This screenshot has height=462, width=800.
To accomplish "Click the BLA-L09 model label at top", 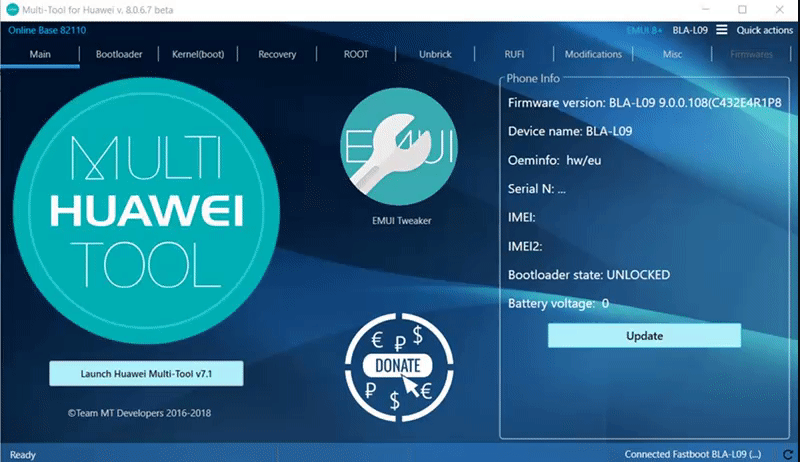I will coord(690,30).
